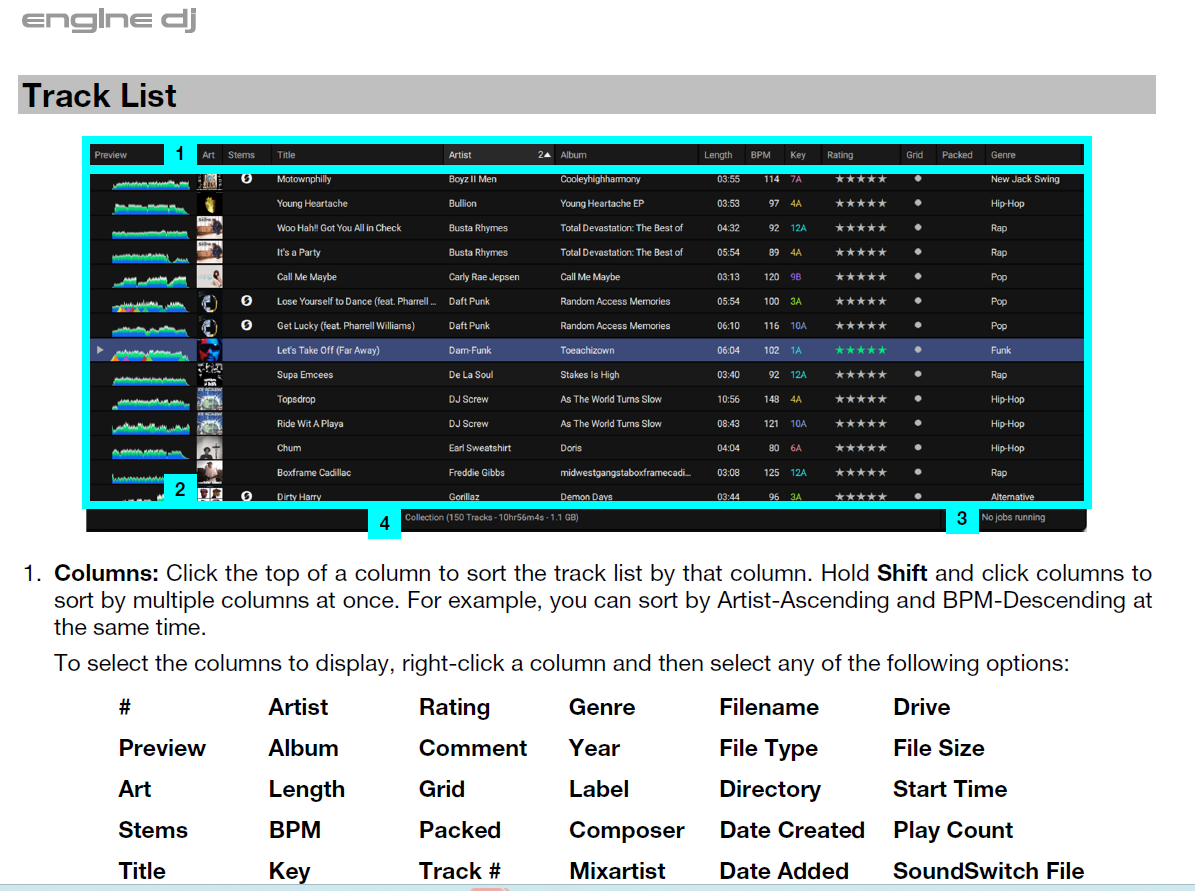Screen dimensions: 1195x891
Task: Set the star rating for Topsdrop
Action: pos(860,399)
